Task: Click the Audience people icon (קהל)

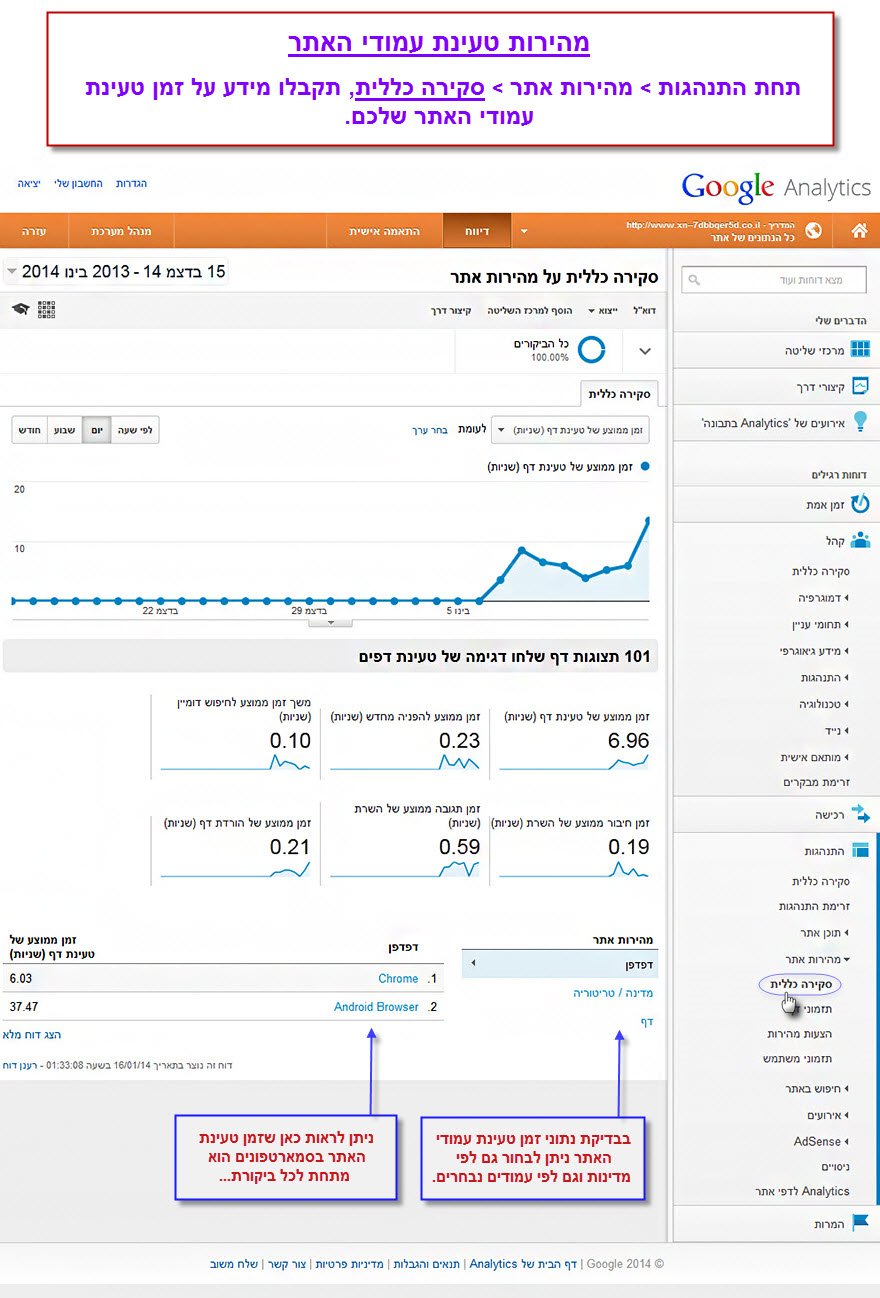Action: pyautogui.click(x=859, y=540)
